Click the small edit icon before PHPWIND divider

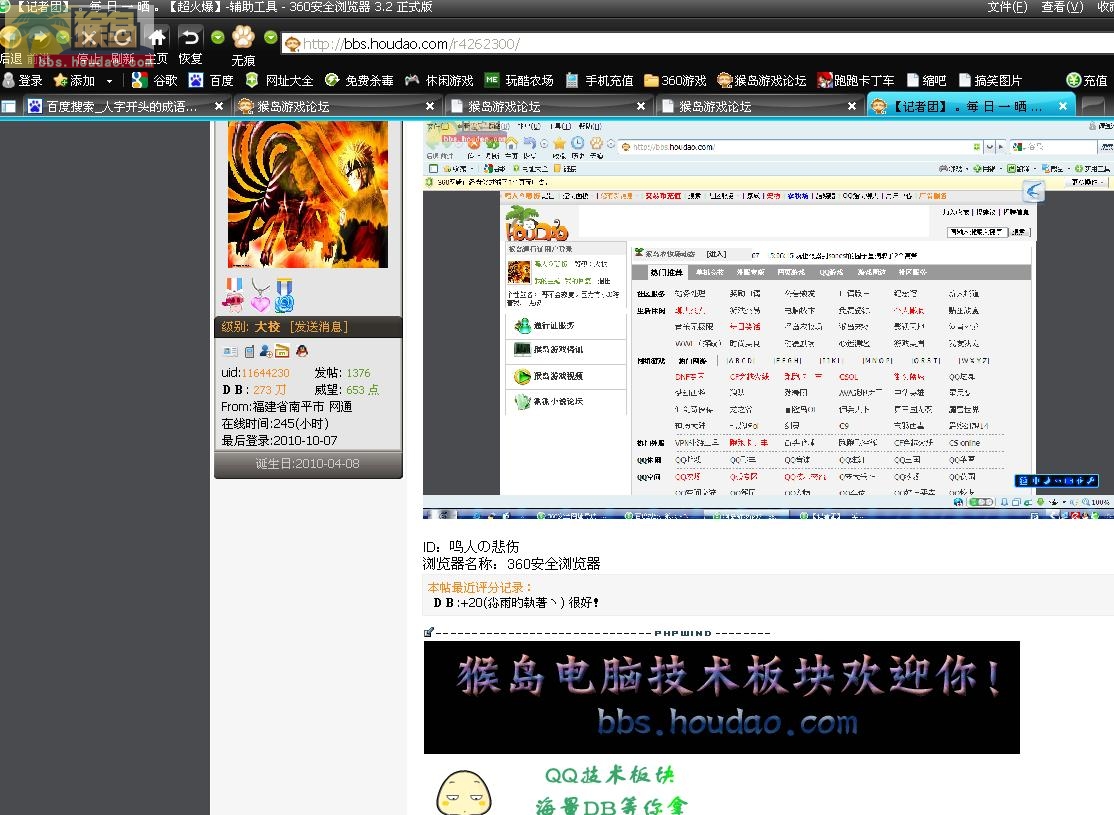click(428, 632)
